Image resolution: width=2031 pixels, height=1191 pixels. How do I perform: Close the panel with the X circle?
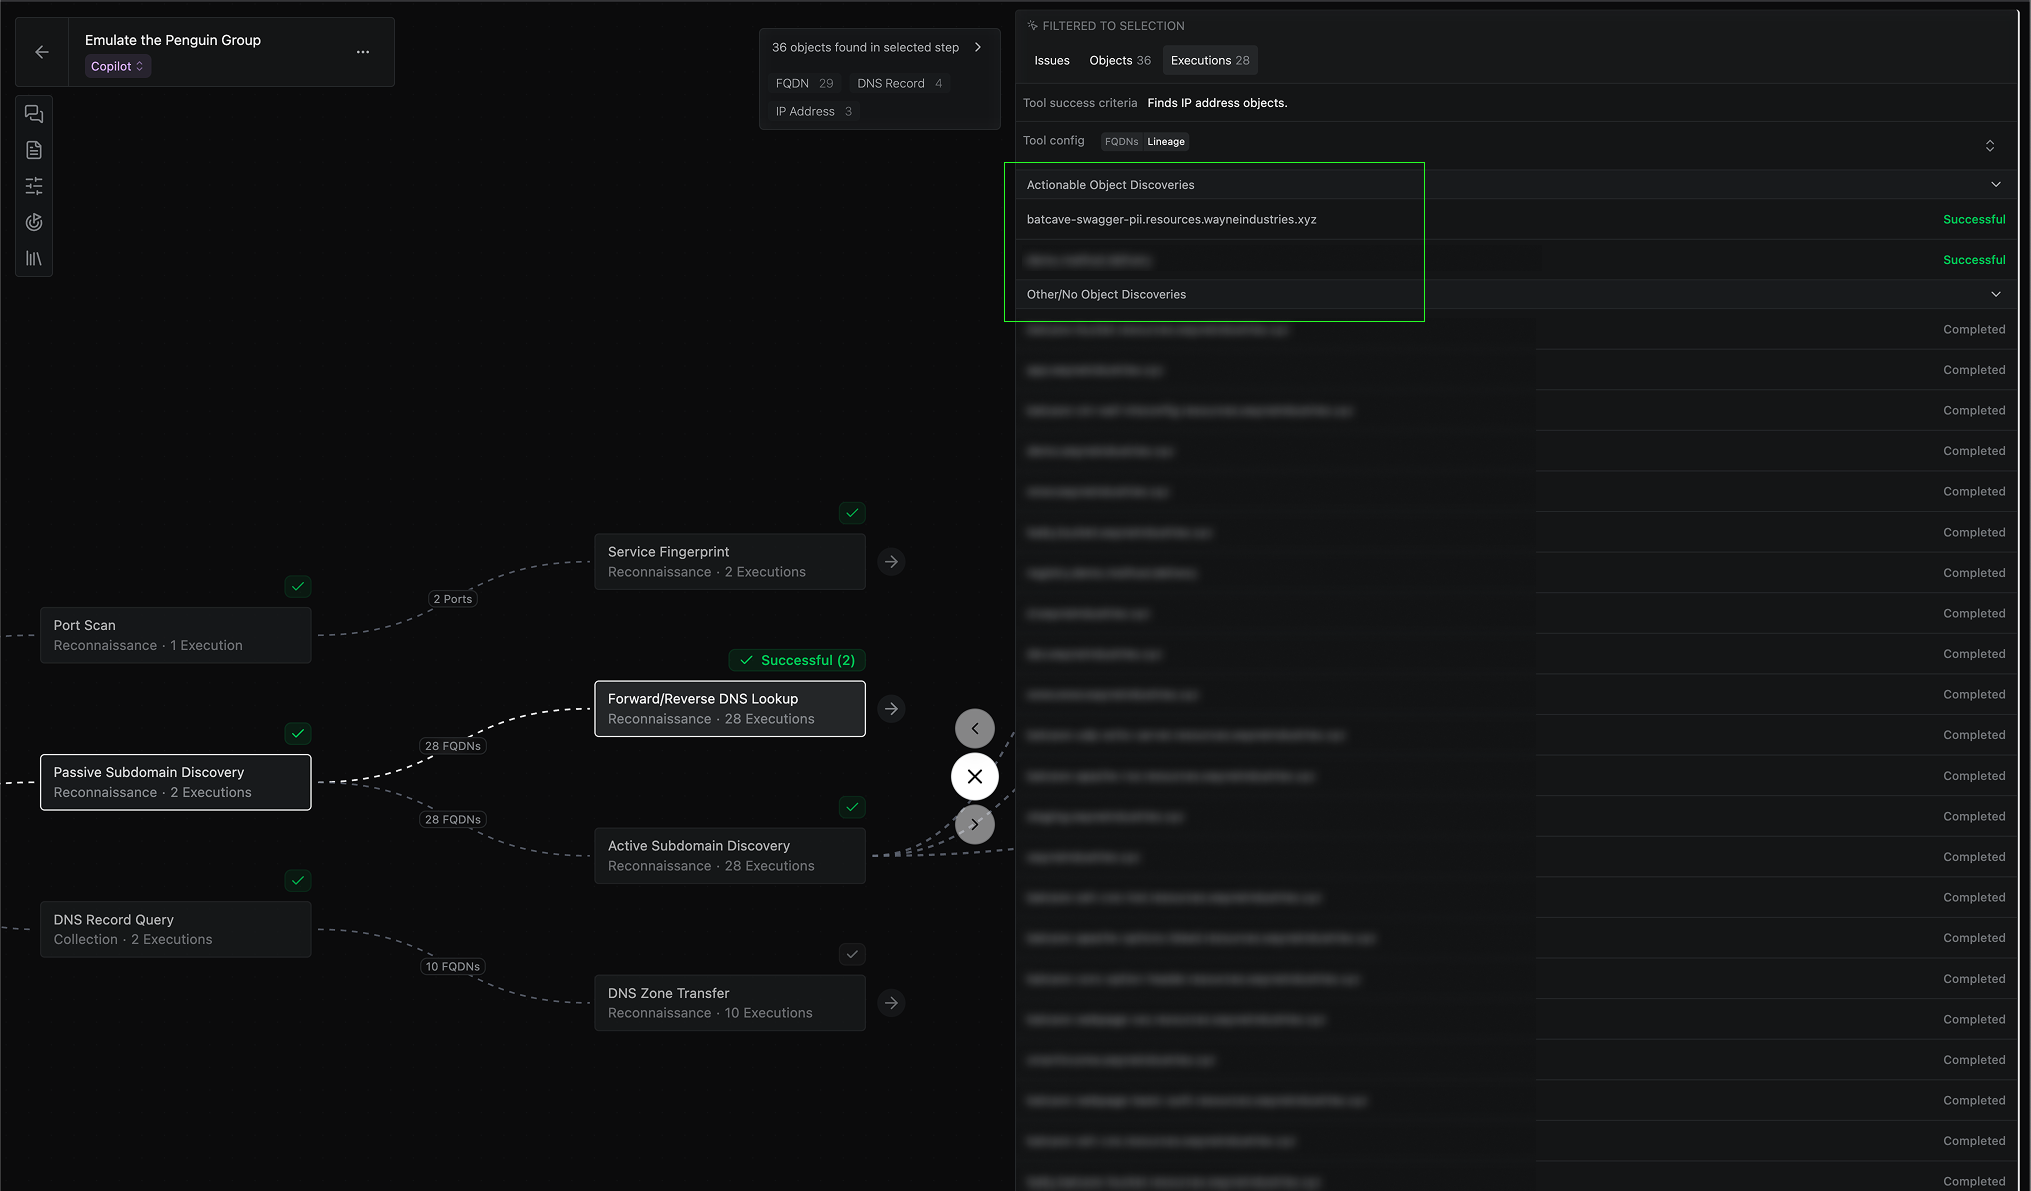pyautogui.click(x=974, y=776)
